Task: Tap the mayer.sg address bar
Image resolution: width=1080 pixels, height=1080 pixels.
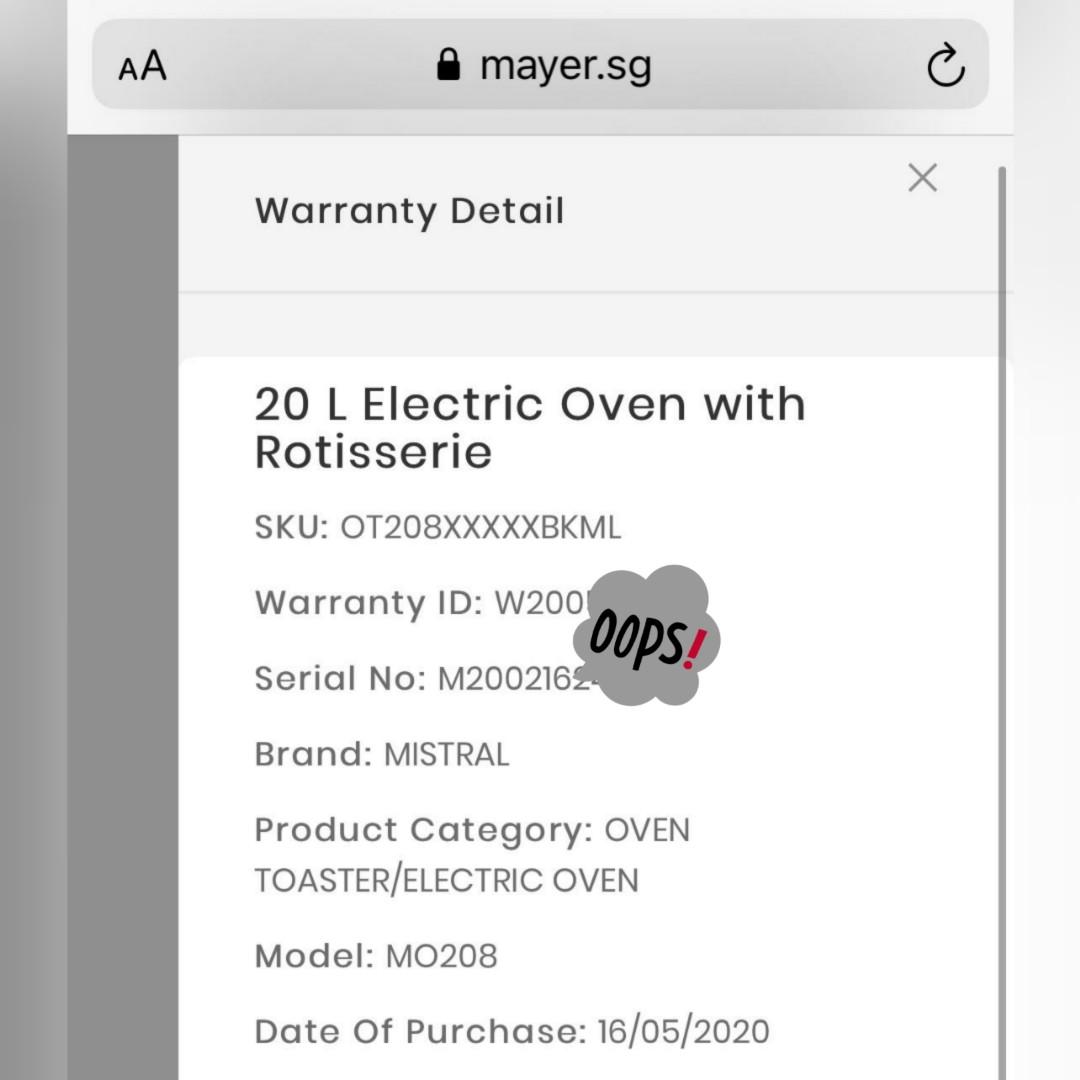Action: pyautogui.click(x=565, y=66)
